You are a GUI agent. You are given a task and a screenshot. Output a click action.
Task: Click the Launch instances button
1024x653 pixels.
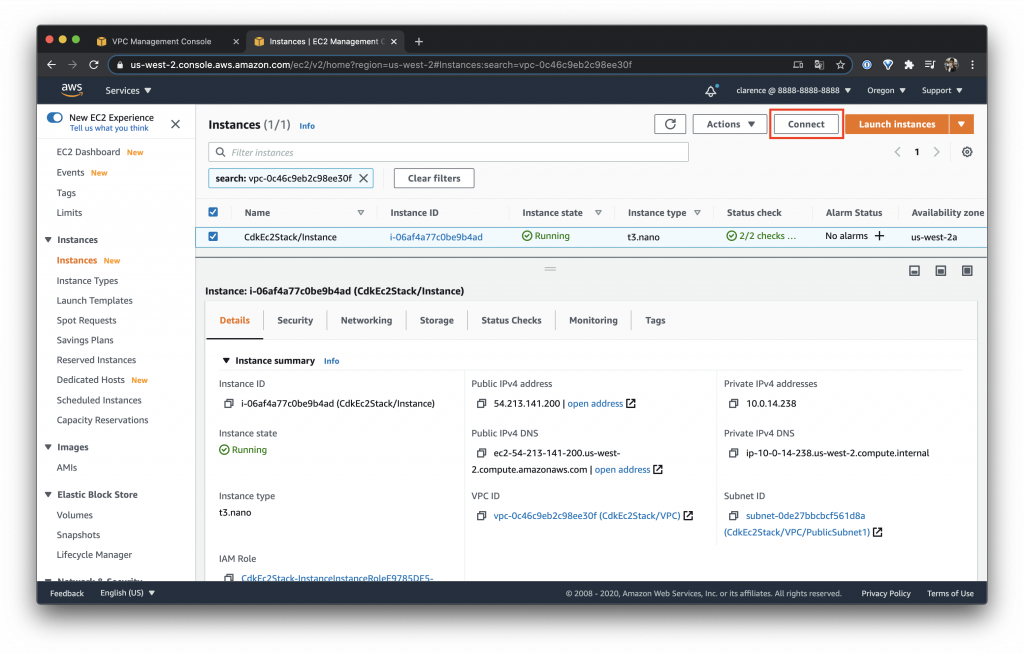point(897,124)
